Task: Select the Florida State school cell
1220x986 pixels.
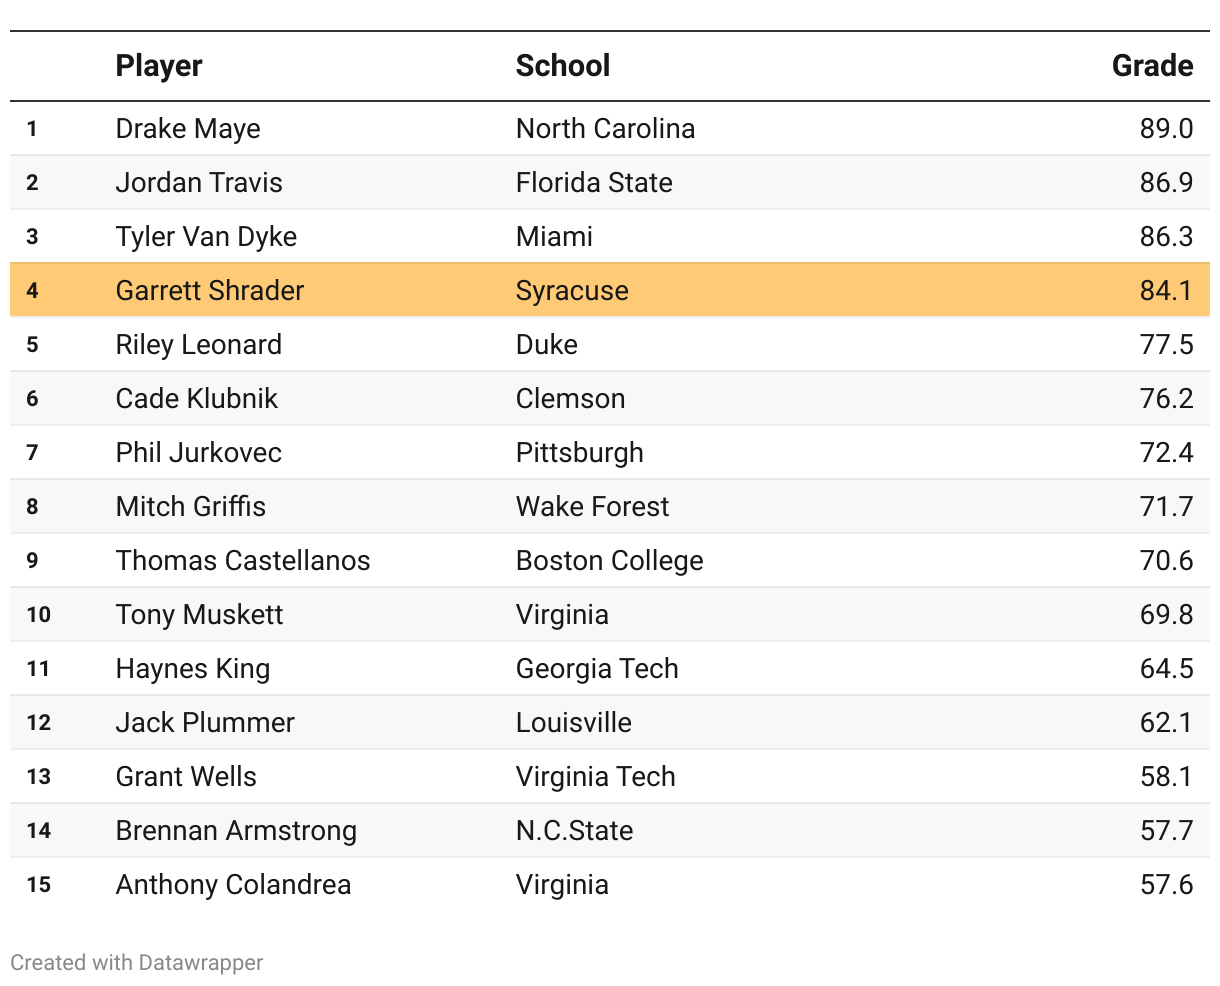Action: coord(594,183)
